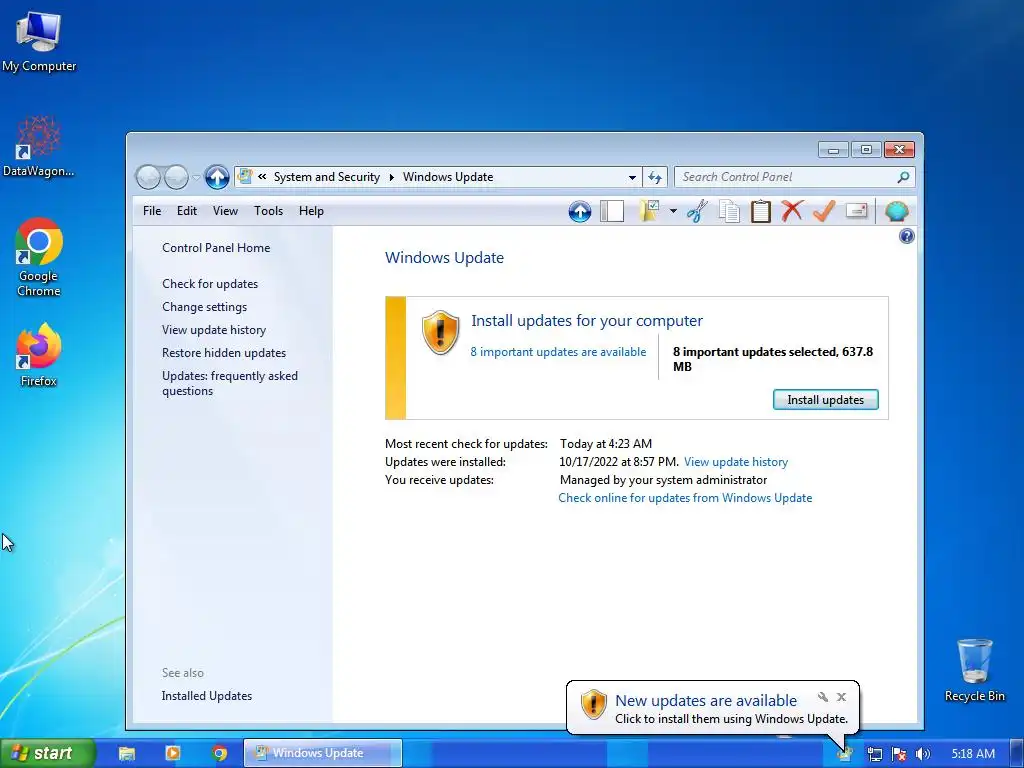The image size is (1024, 768).
Task: Click the Paste clipboard icon
Action: pos(761,211)
